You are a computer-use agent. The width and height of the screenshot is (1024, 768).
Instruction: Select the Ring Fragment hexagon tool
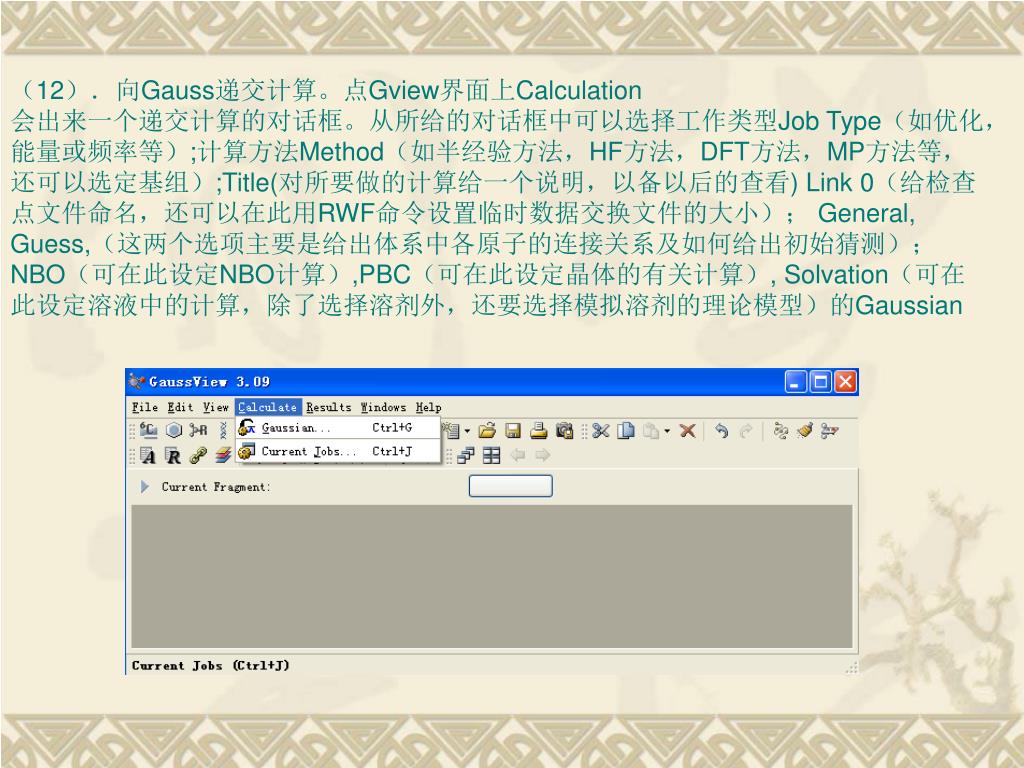[x=174, y=430]
